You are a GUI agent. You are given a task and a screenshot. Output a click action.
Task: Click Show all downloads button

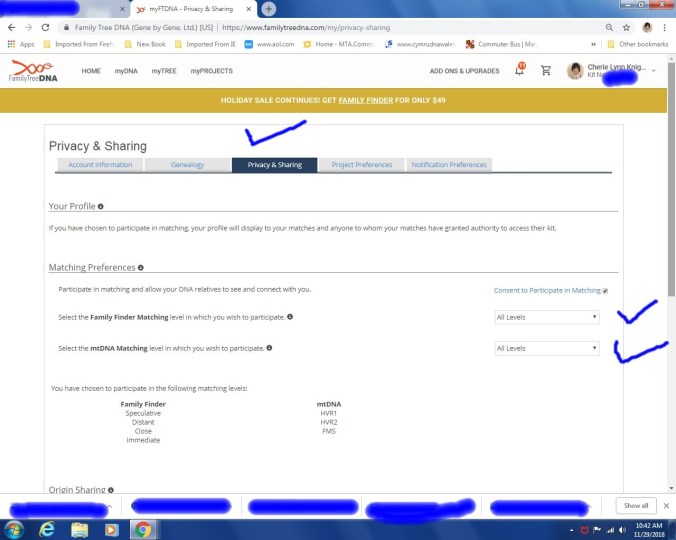click(x=636, y=506)
